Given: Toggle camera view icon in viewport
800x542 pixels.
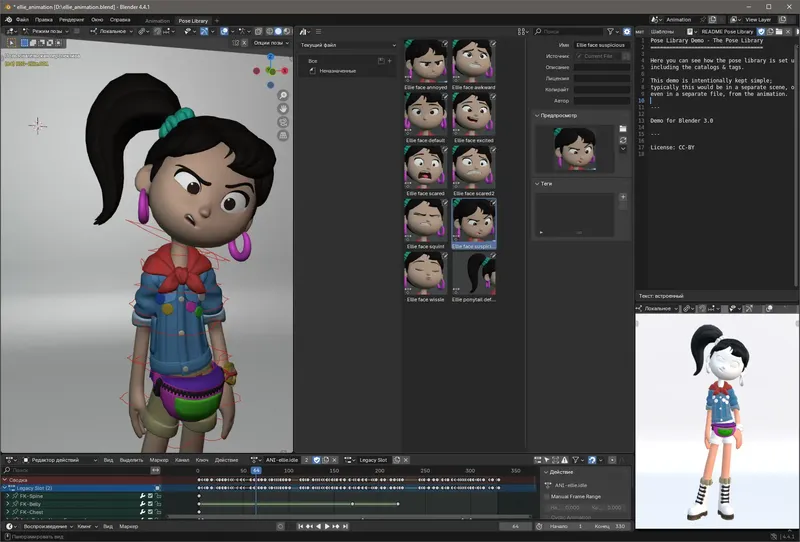Looking at the screenshot, I should (283, 122).
